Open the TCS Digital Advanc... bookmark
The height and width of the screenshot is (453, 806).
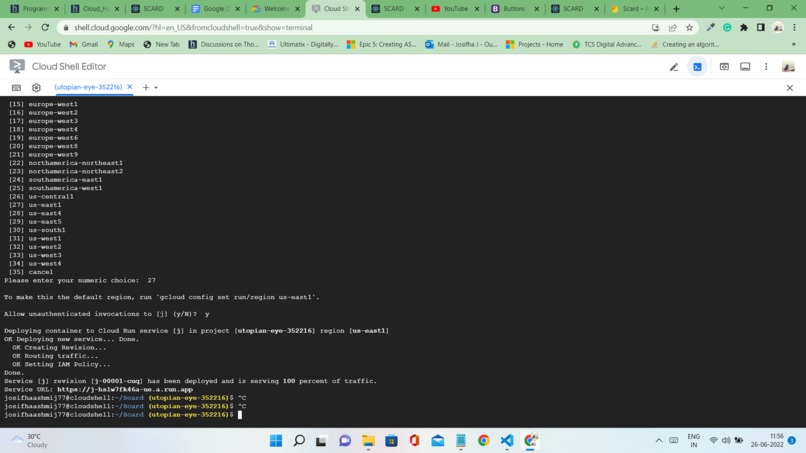pyautogui.click(x=607, y=45)
